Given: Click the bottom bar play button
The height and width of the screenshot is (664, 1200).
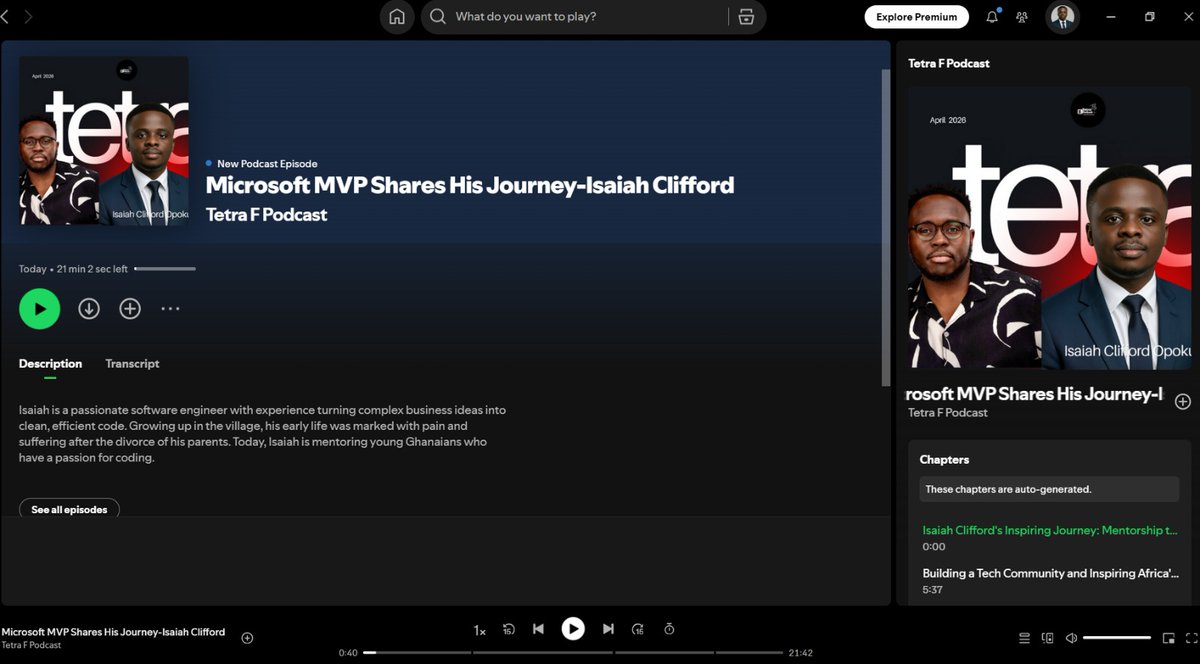Looking at the screenshot, I should 573,628.
